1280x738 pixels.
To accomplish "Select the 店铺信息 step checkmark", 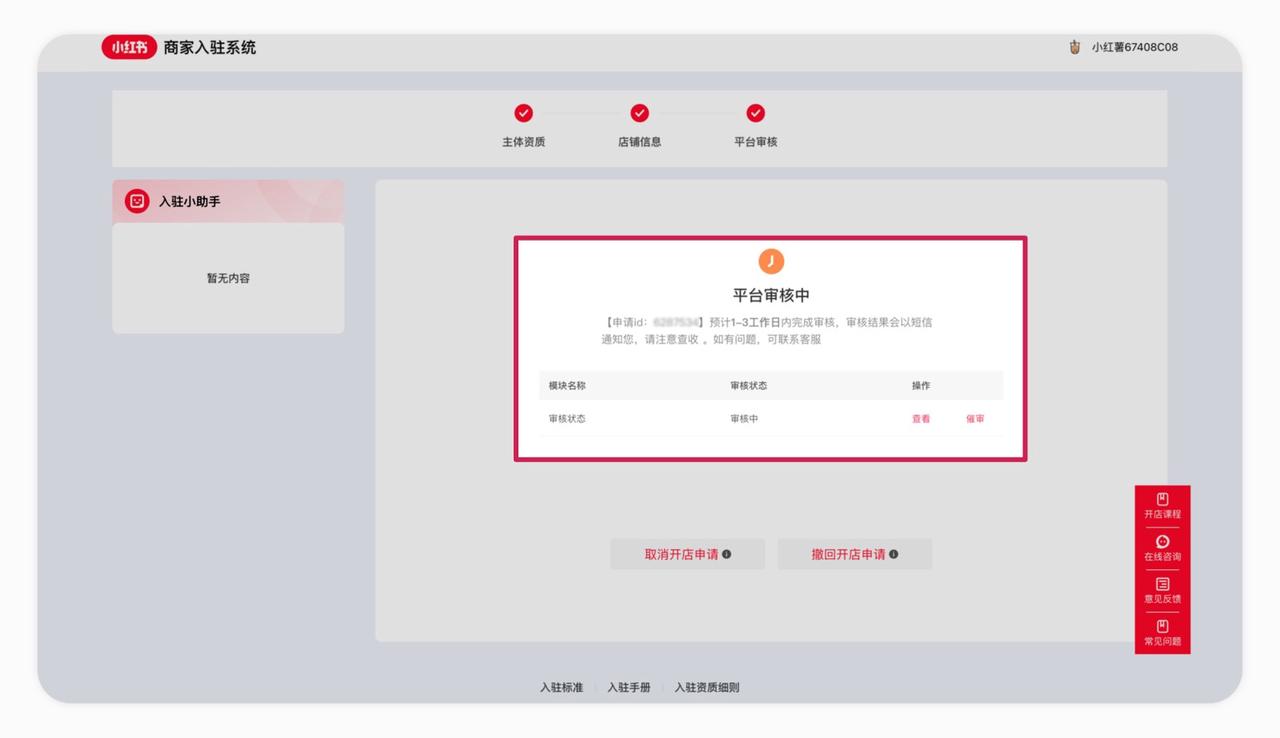I will pyautogui.click(x=640, y=114).
